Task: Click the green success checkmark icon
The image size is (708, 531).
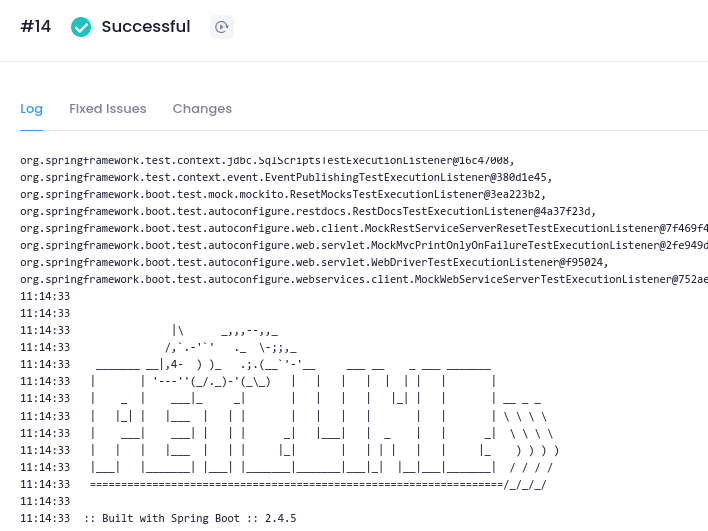Action: pyautogui.click(x=81, y=27)
